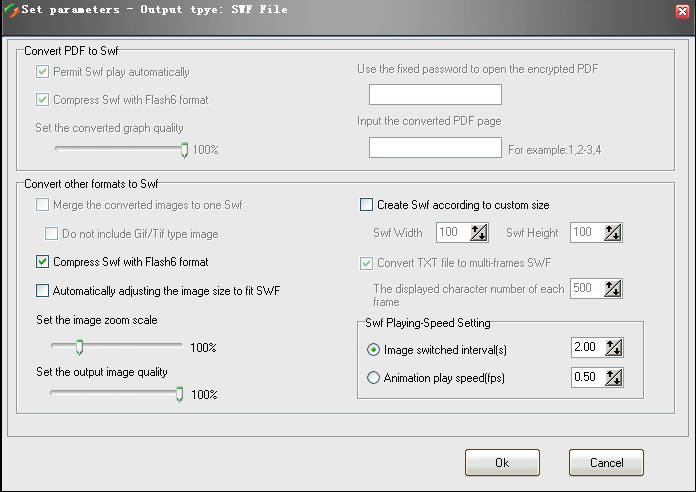Click the Animation play speed spinner
Viewport: 696px width, 492px height.
pos(613,378)
